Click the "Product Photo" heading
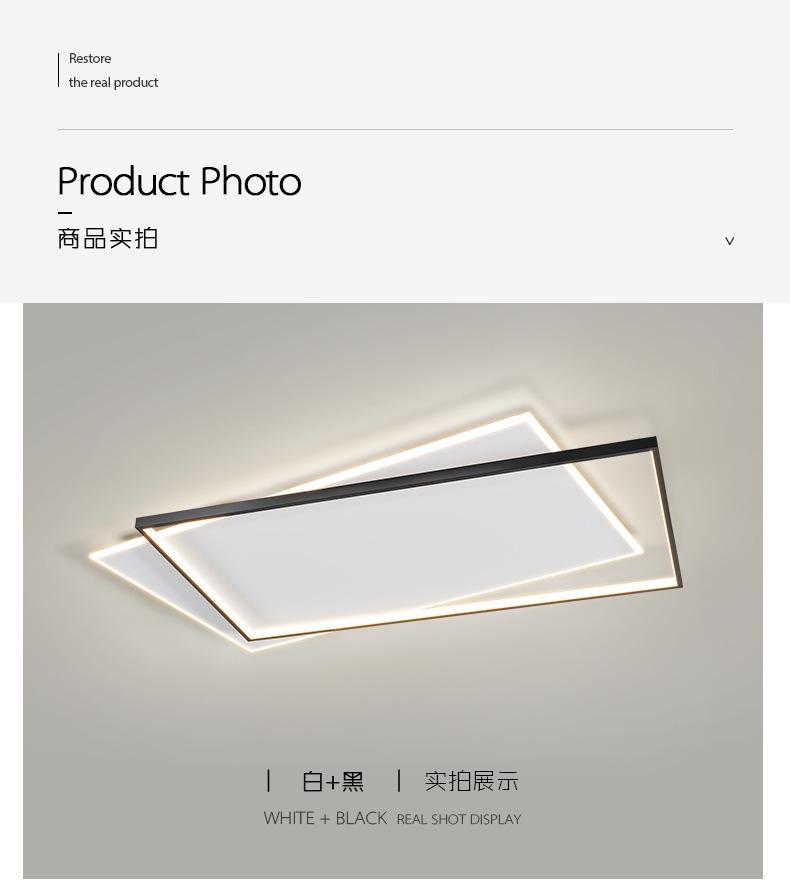The height and width of the screenshot is (893, 790). (x=179, y=182)
